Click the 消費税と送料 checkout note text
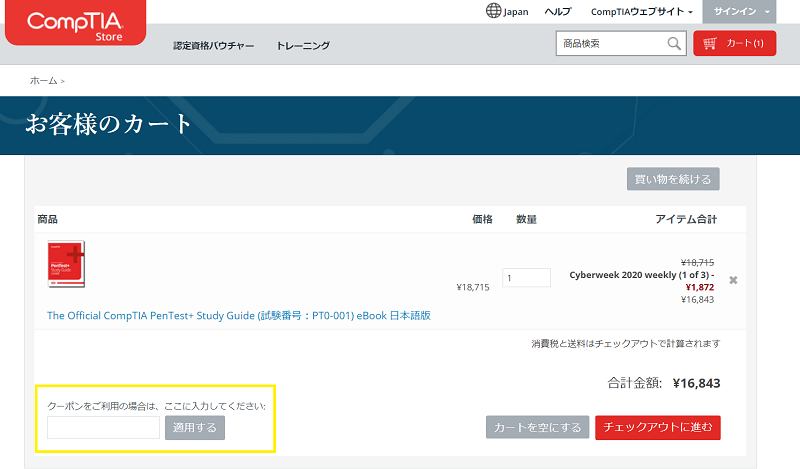 pos(626,343)
